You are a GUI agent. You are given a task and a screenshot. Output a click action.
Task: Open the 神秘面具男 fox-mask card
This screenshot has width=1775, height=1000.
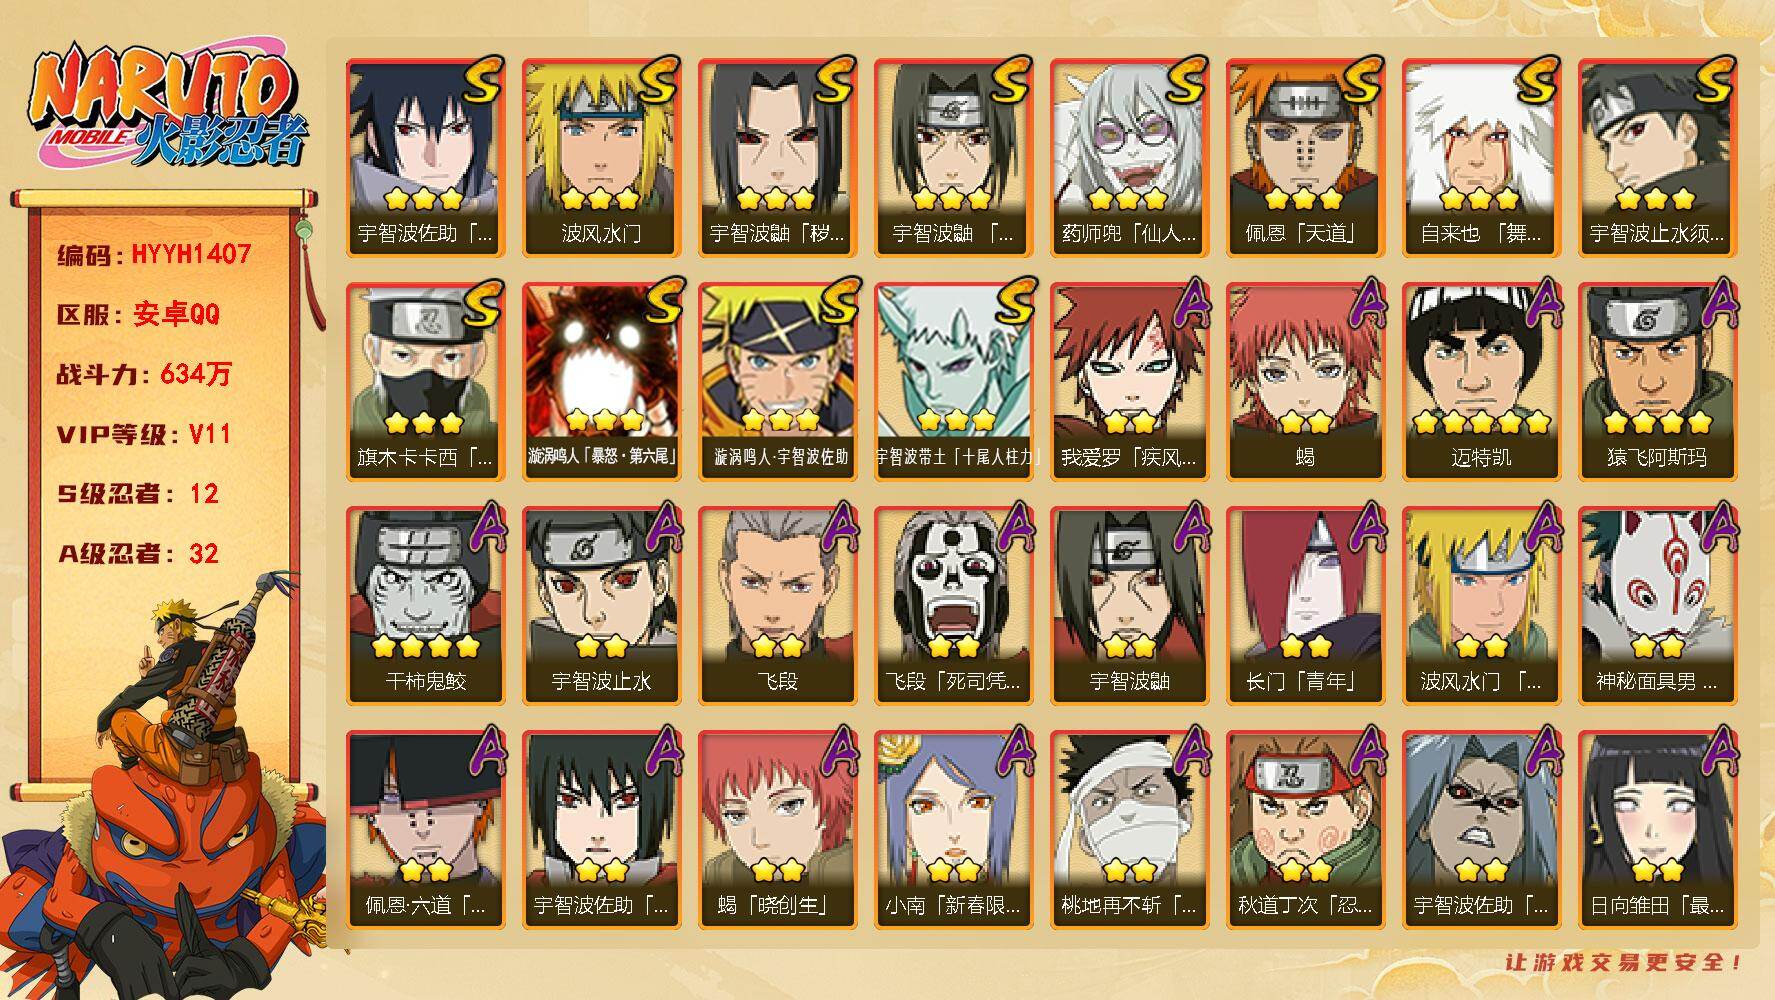1657,605
